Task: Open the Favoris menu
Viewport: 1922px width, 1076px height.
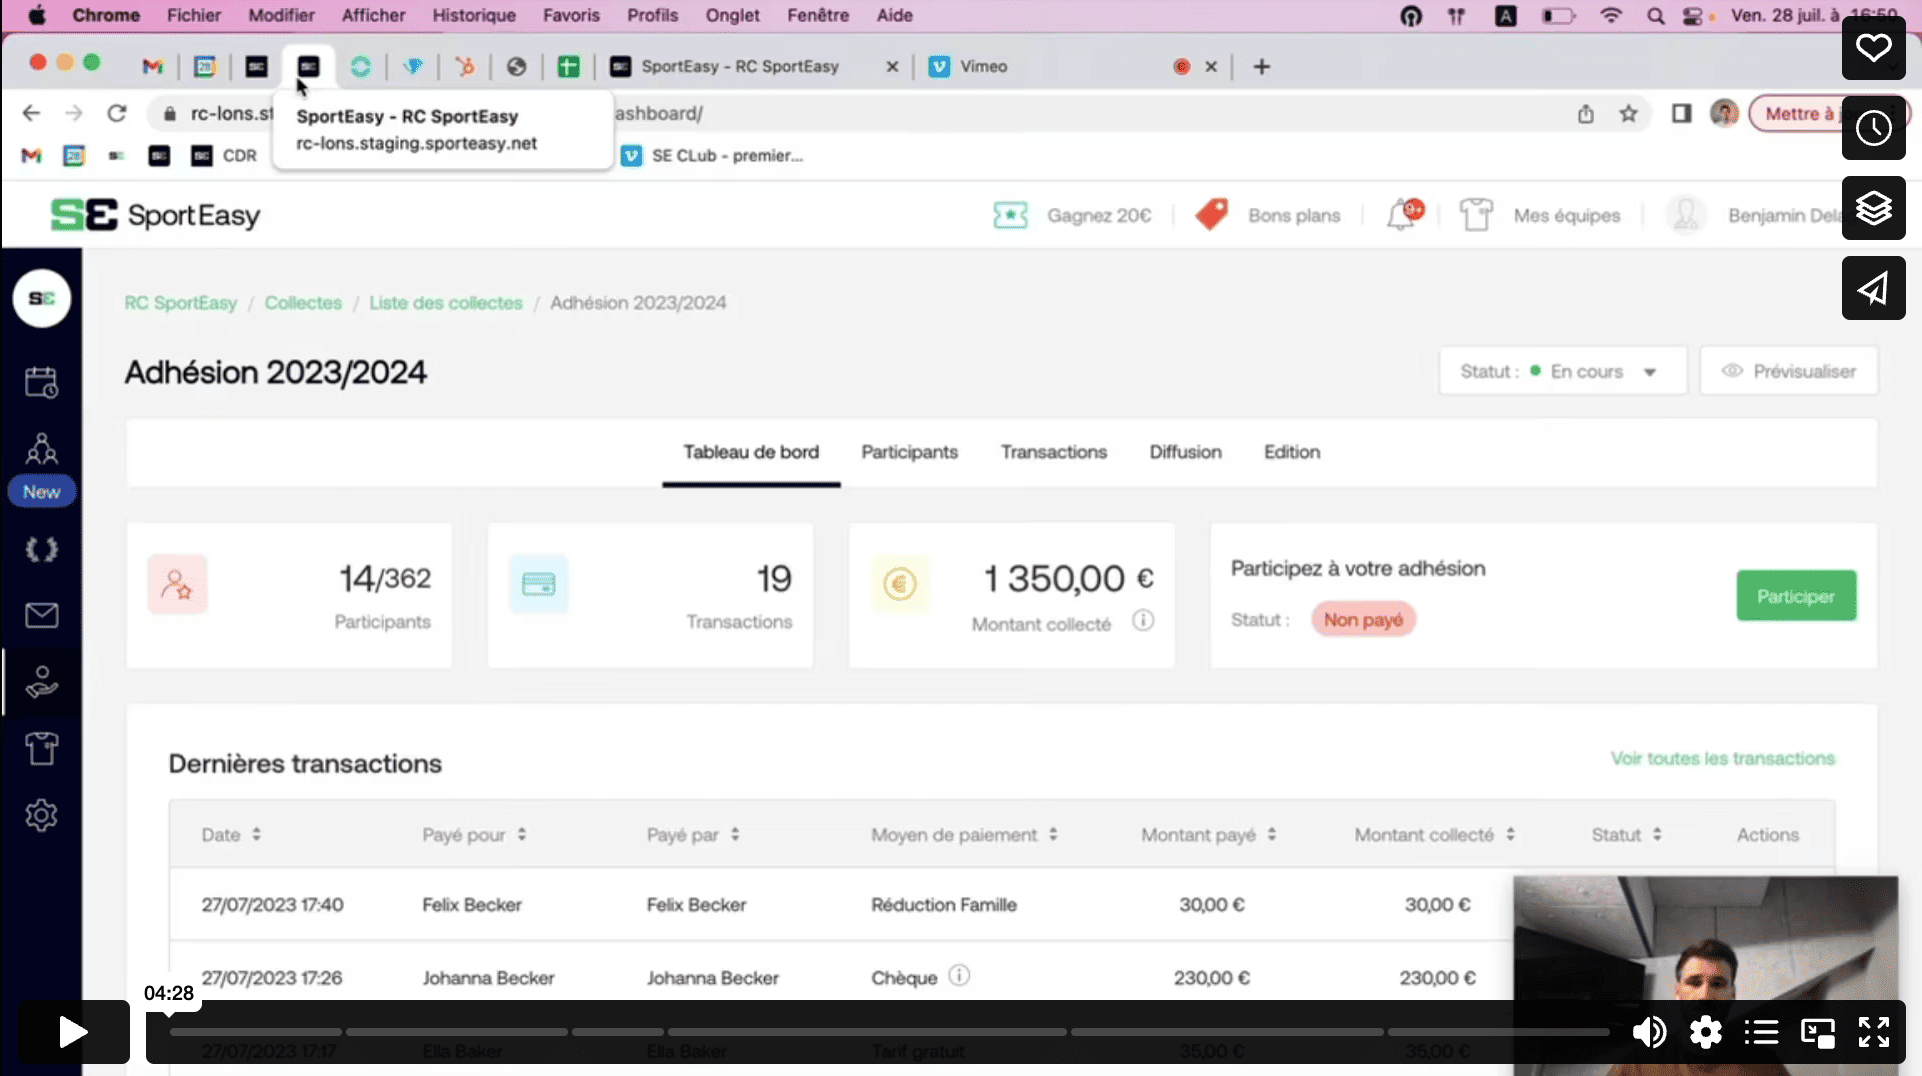Action: 571,15
